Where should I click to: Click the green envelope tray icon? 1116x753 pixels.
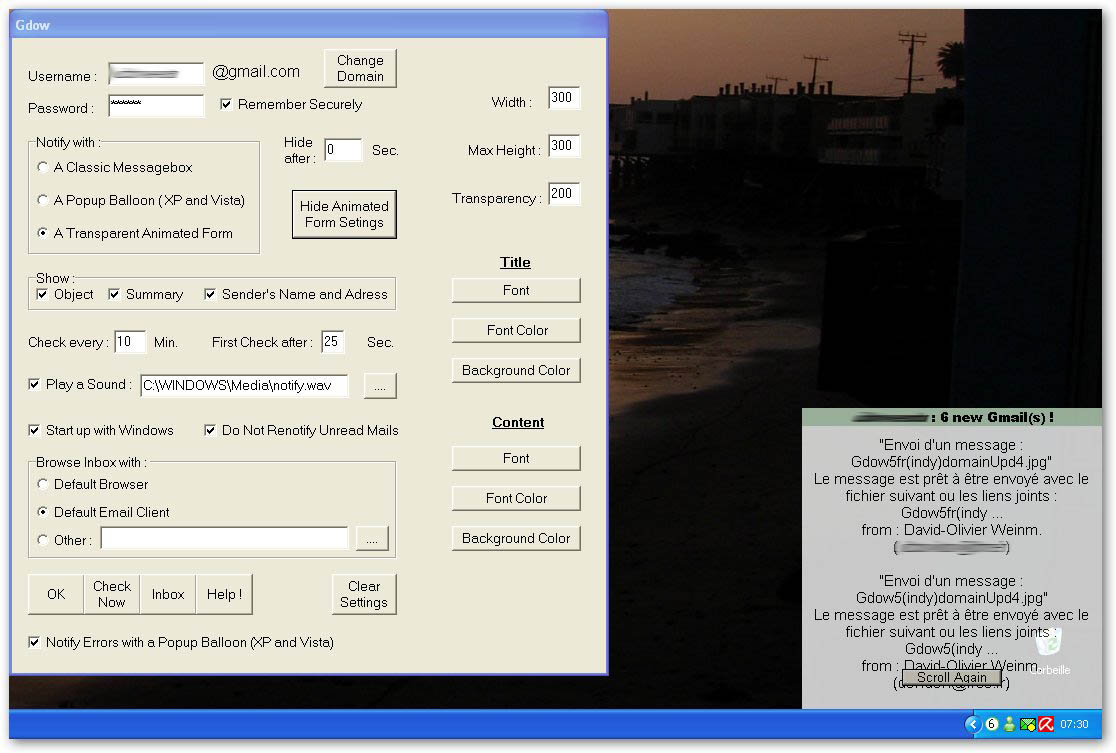point(1028,725)
